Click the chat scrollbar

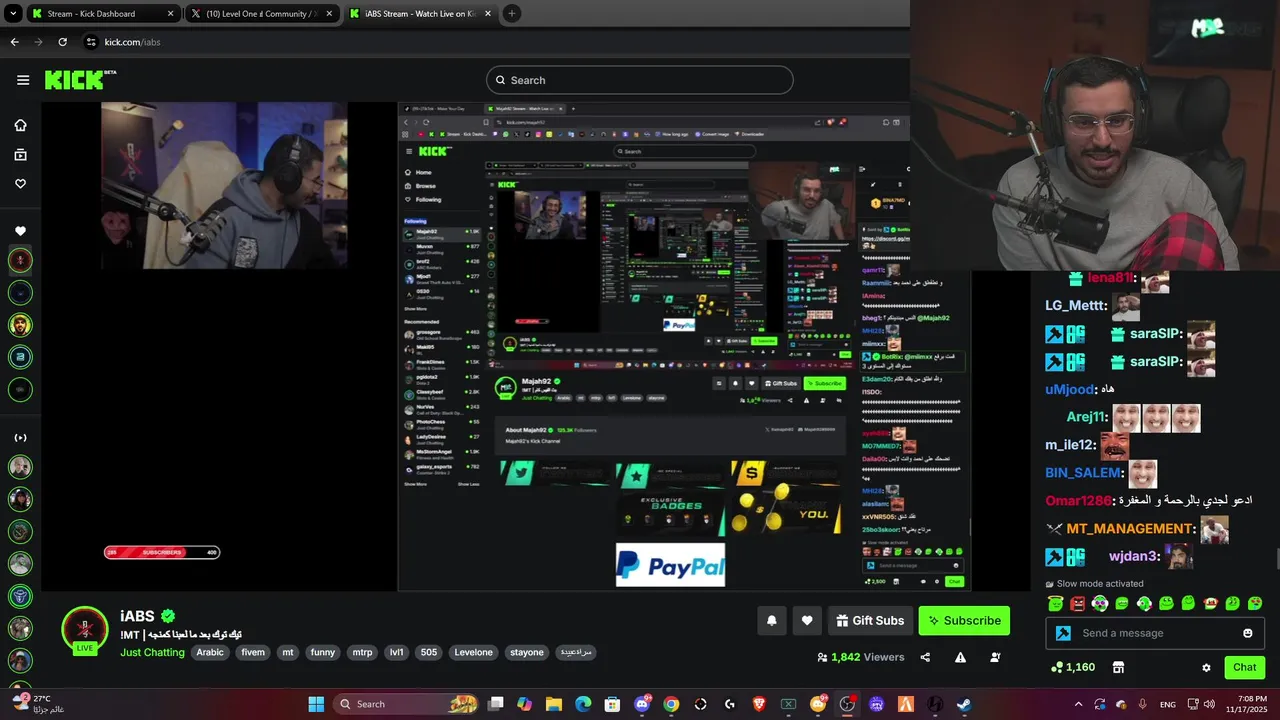tap(1276, 557)
